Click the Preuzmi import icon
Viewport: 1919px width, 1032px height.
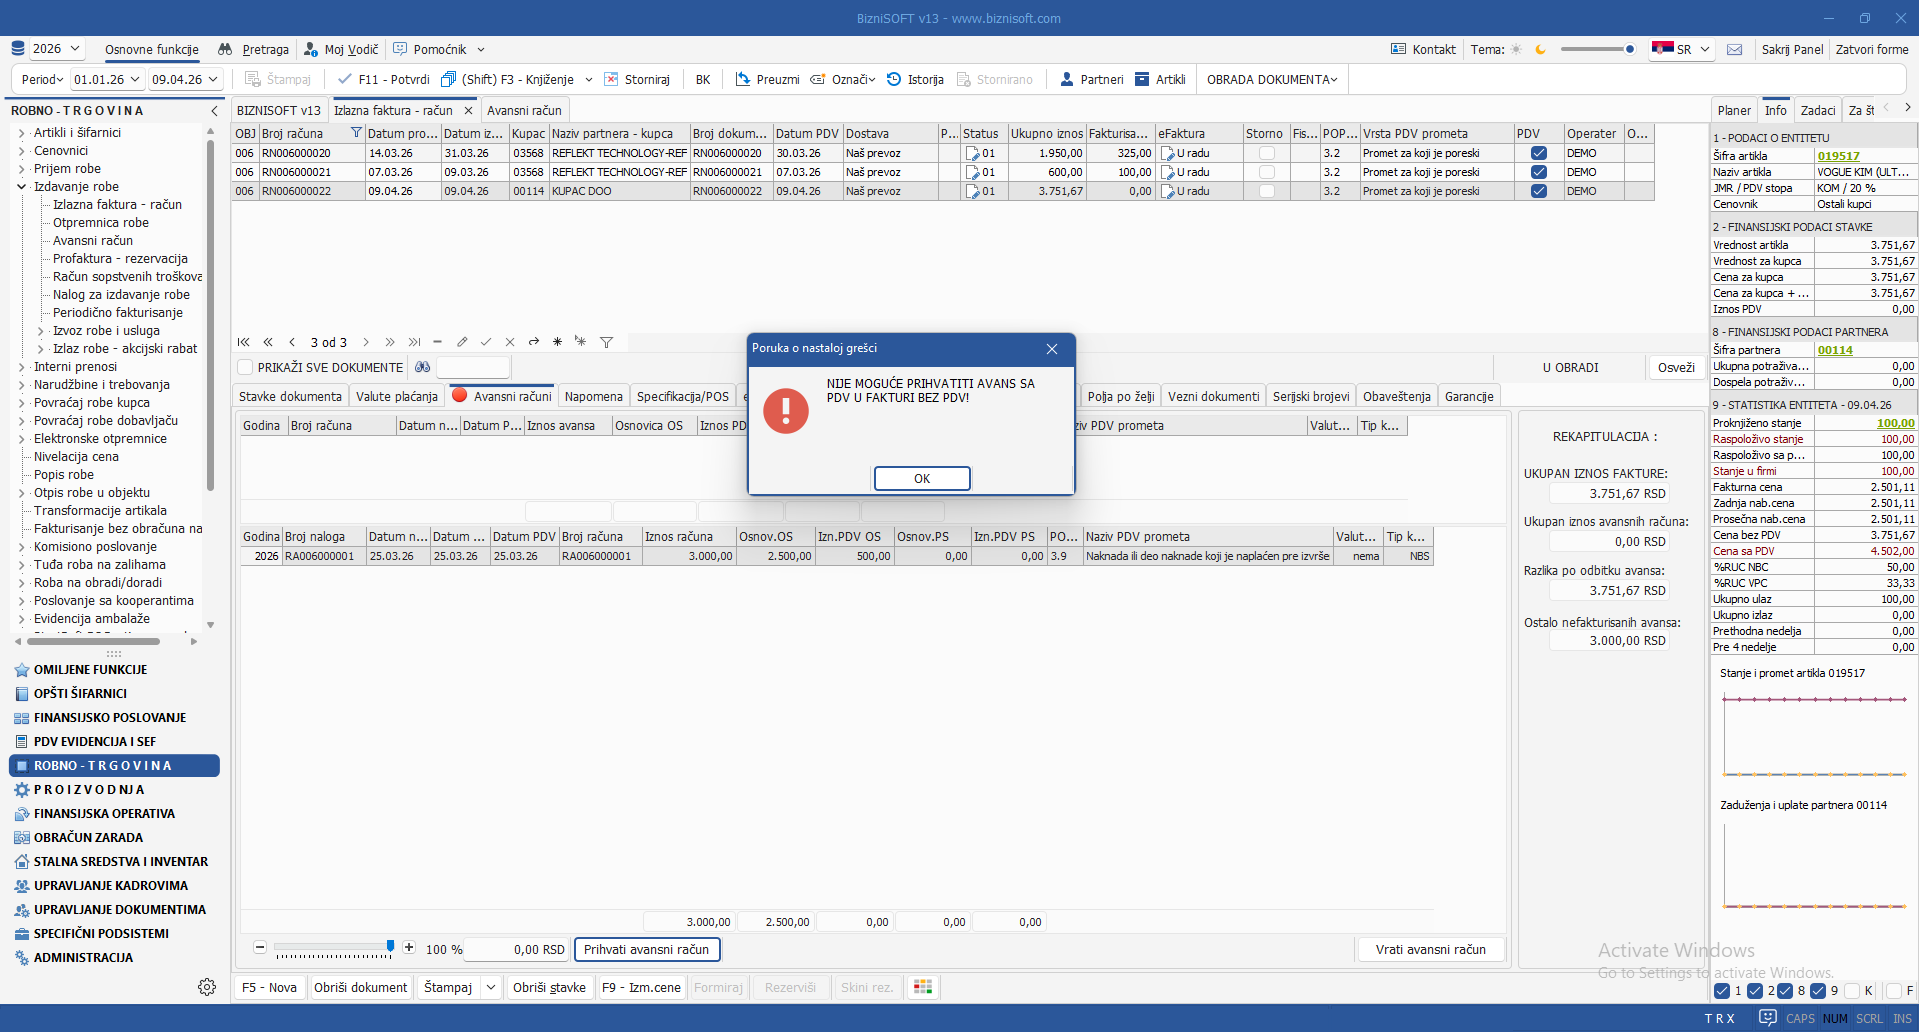(743, 79)
